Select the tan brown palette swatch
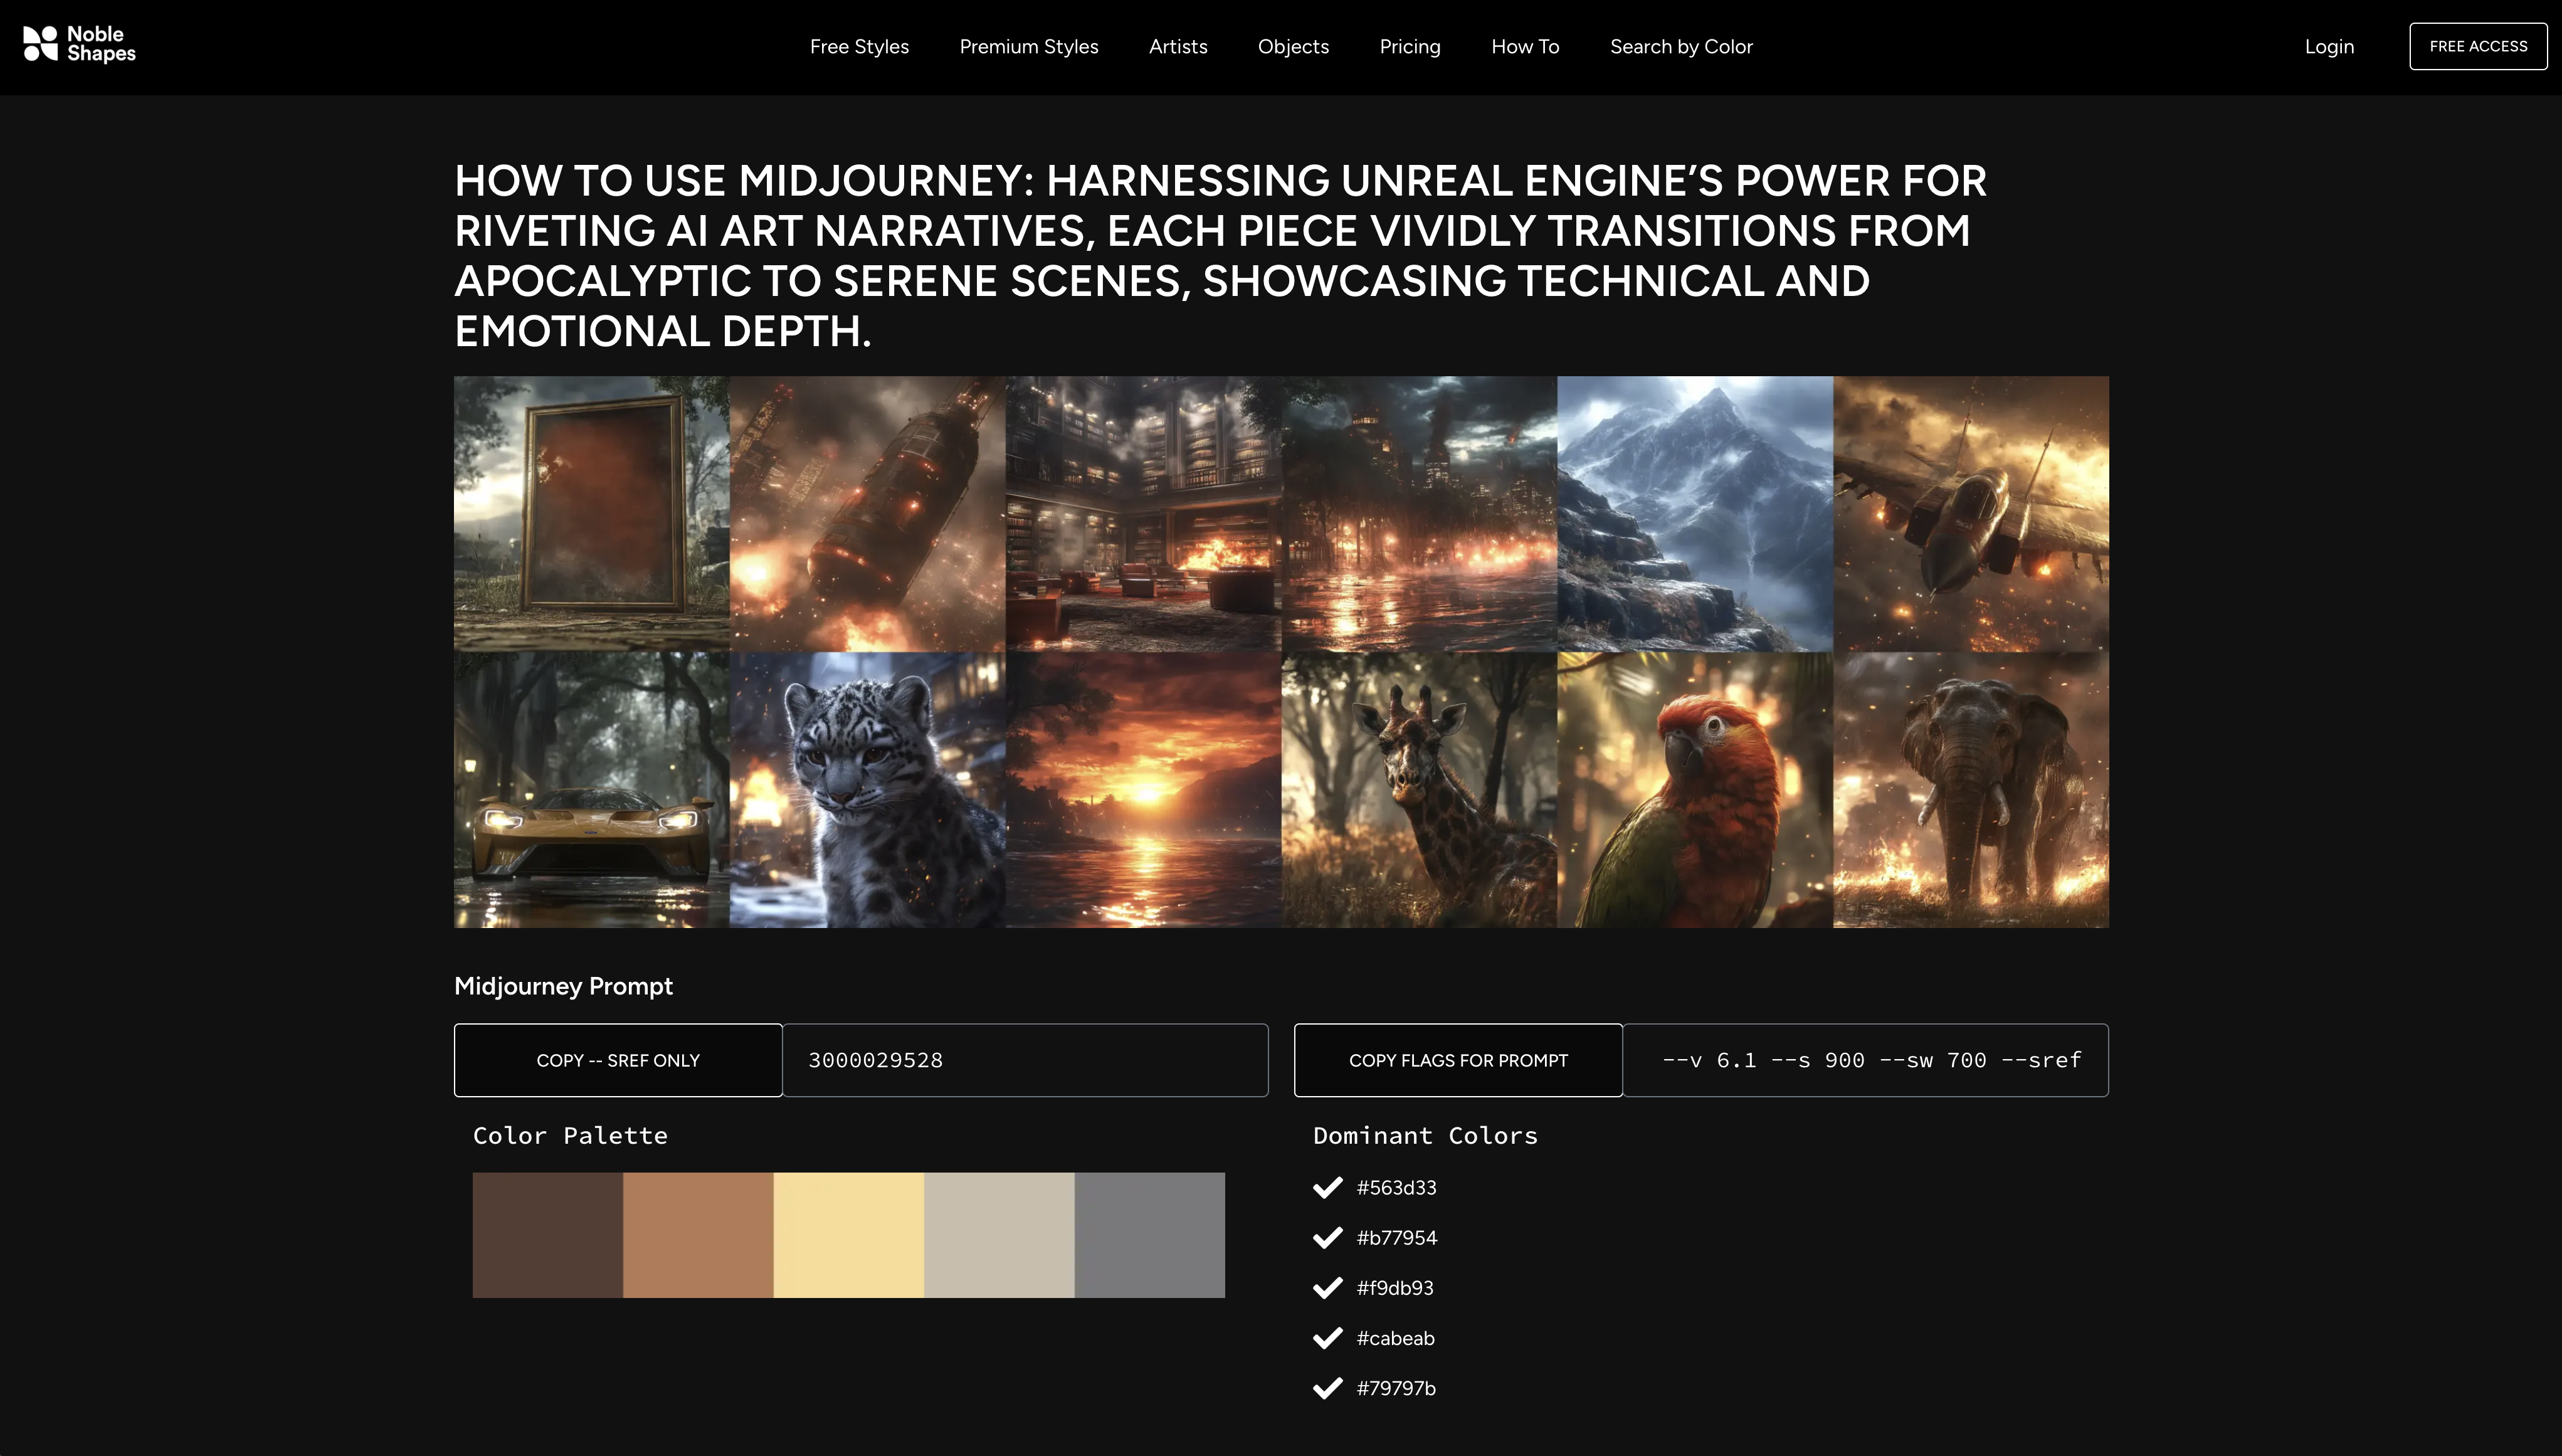The width and height of the screenshot is (2562, 1456). coord(698,1235)
